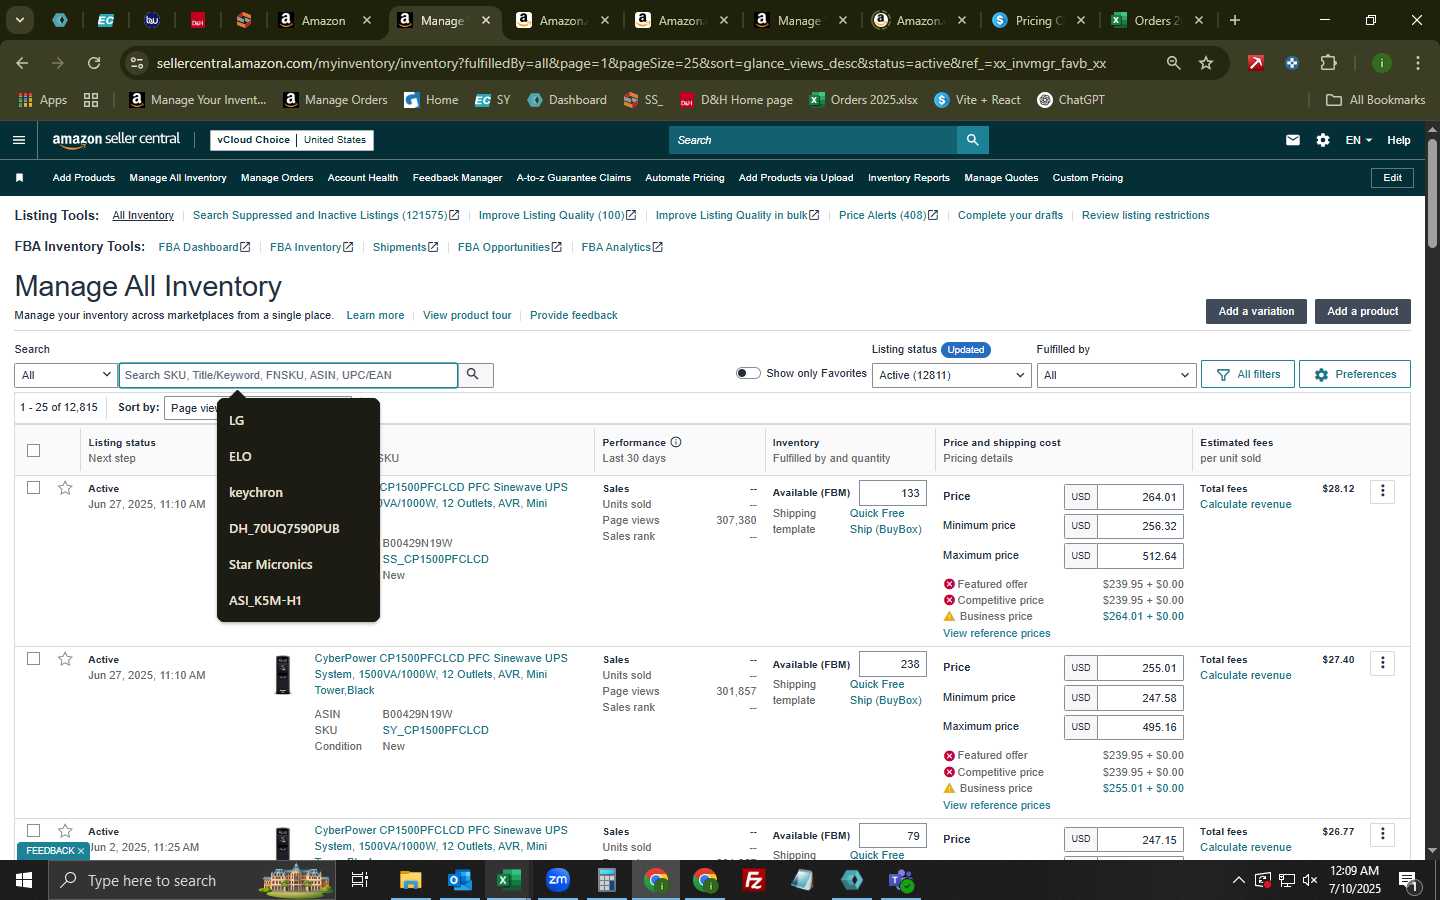The image size is (1440, 900).
Task: Open the Seller Central hamburger menu
Action: 19,140
